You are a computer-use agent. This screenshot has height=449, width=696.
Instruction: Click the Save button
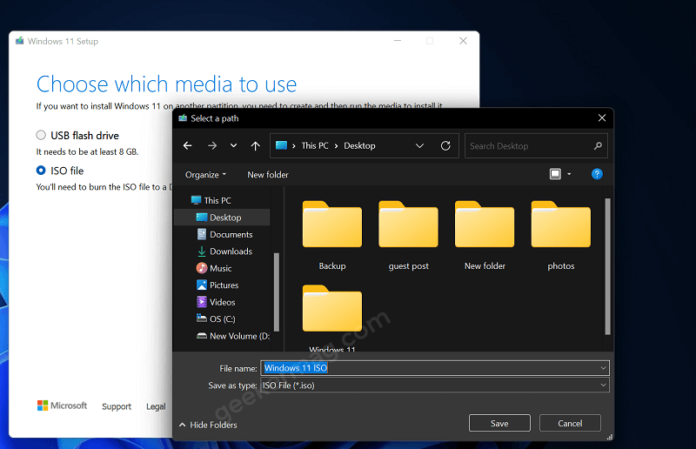pyautogui.click(x=499, y=423)
